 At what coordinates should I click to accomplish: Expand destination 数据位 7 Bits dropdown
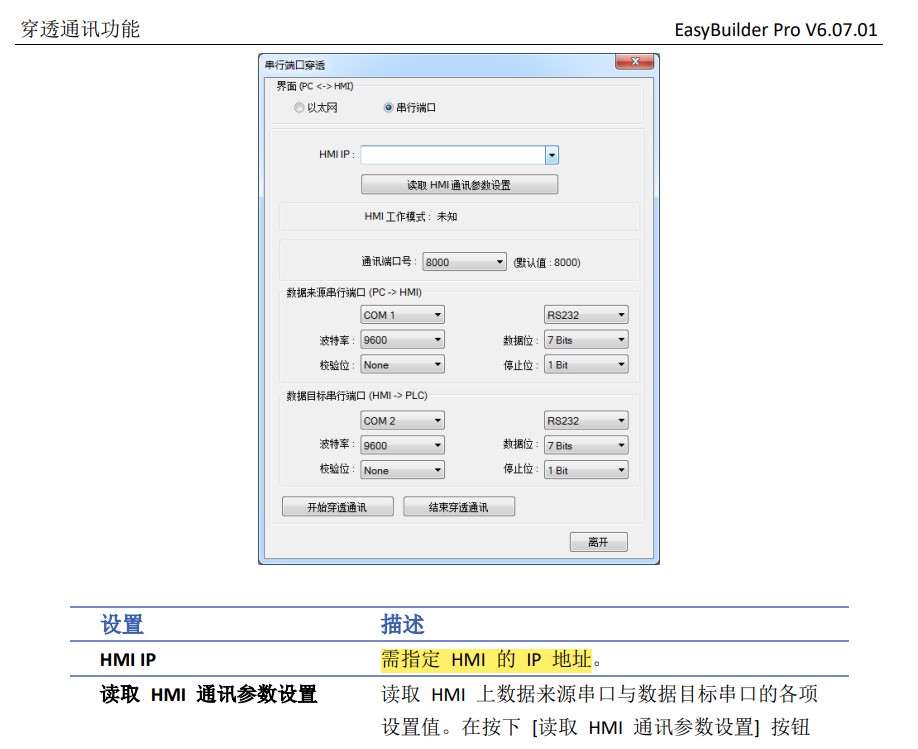click(x=586, y=446)
